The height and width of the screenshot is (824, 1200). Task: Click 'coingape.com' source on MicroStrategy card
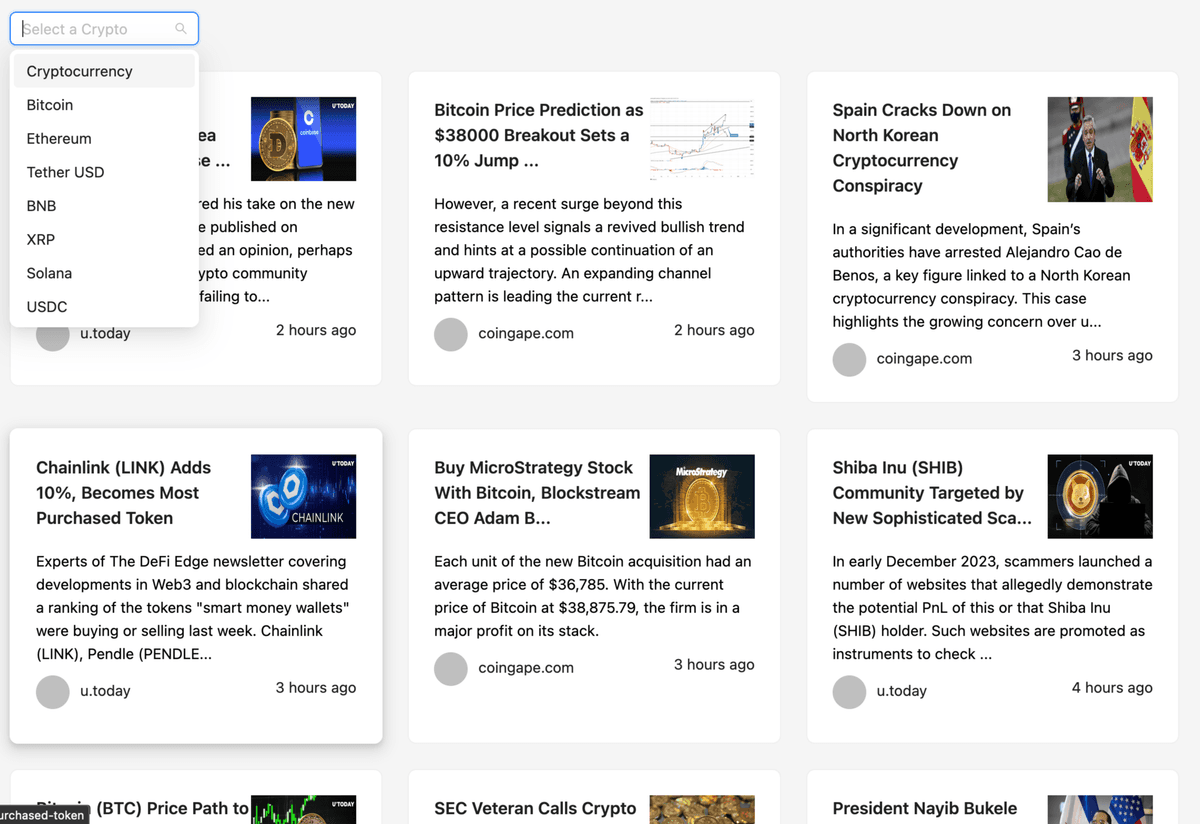click(x=526, y=668)
